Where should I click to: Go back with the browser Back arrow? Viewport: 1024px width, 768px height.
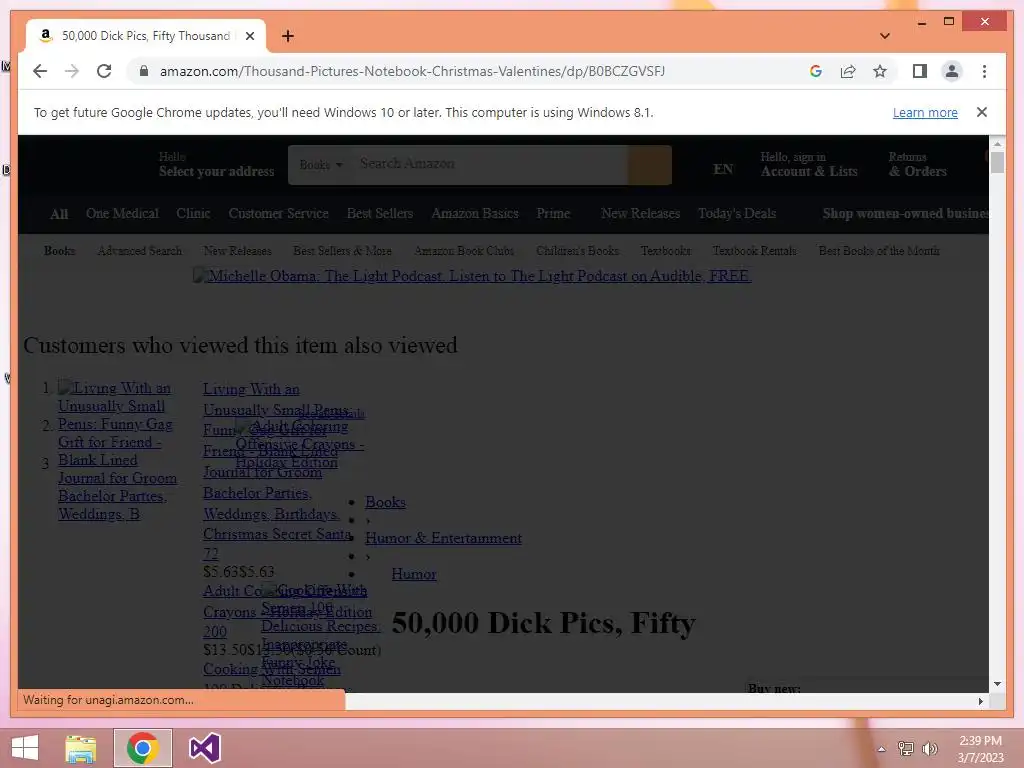pos(40,71)
